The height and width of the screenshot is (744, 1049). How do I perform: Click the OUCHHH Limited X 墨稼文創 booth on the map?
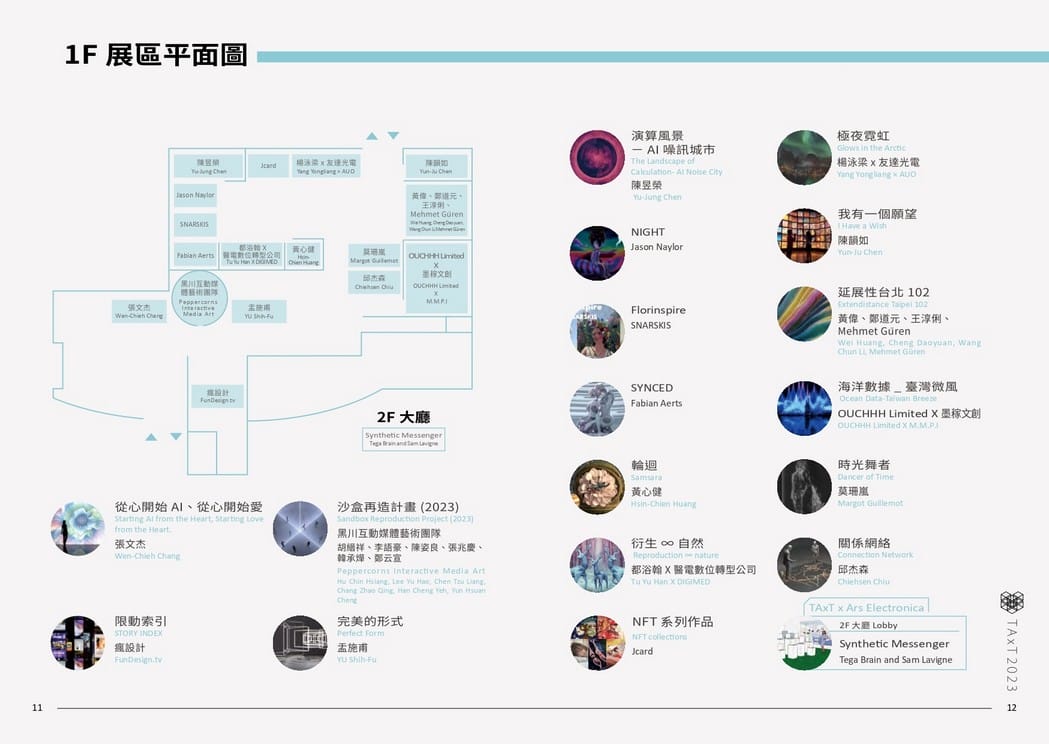click(436, 278)
